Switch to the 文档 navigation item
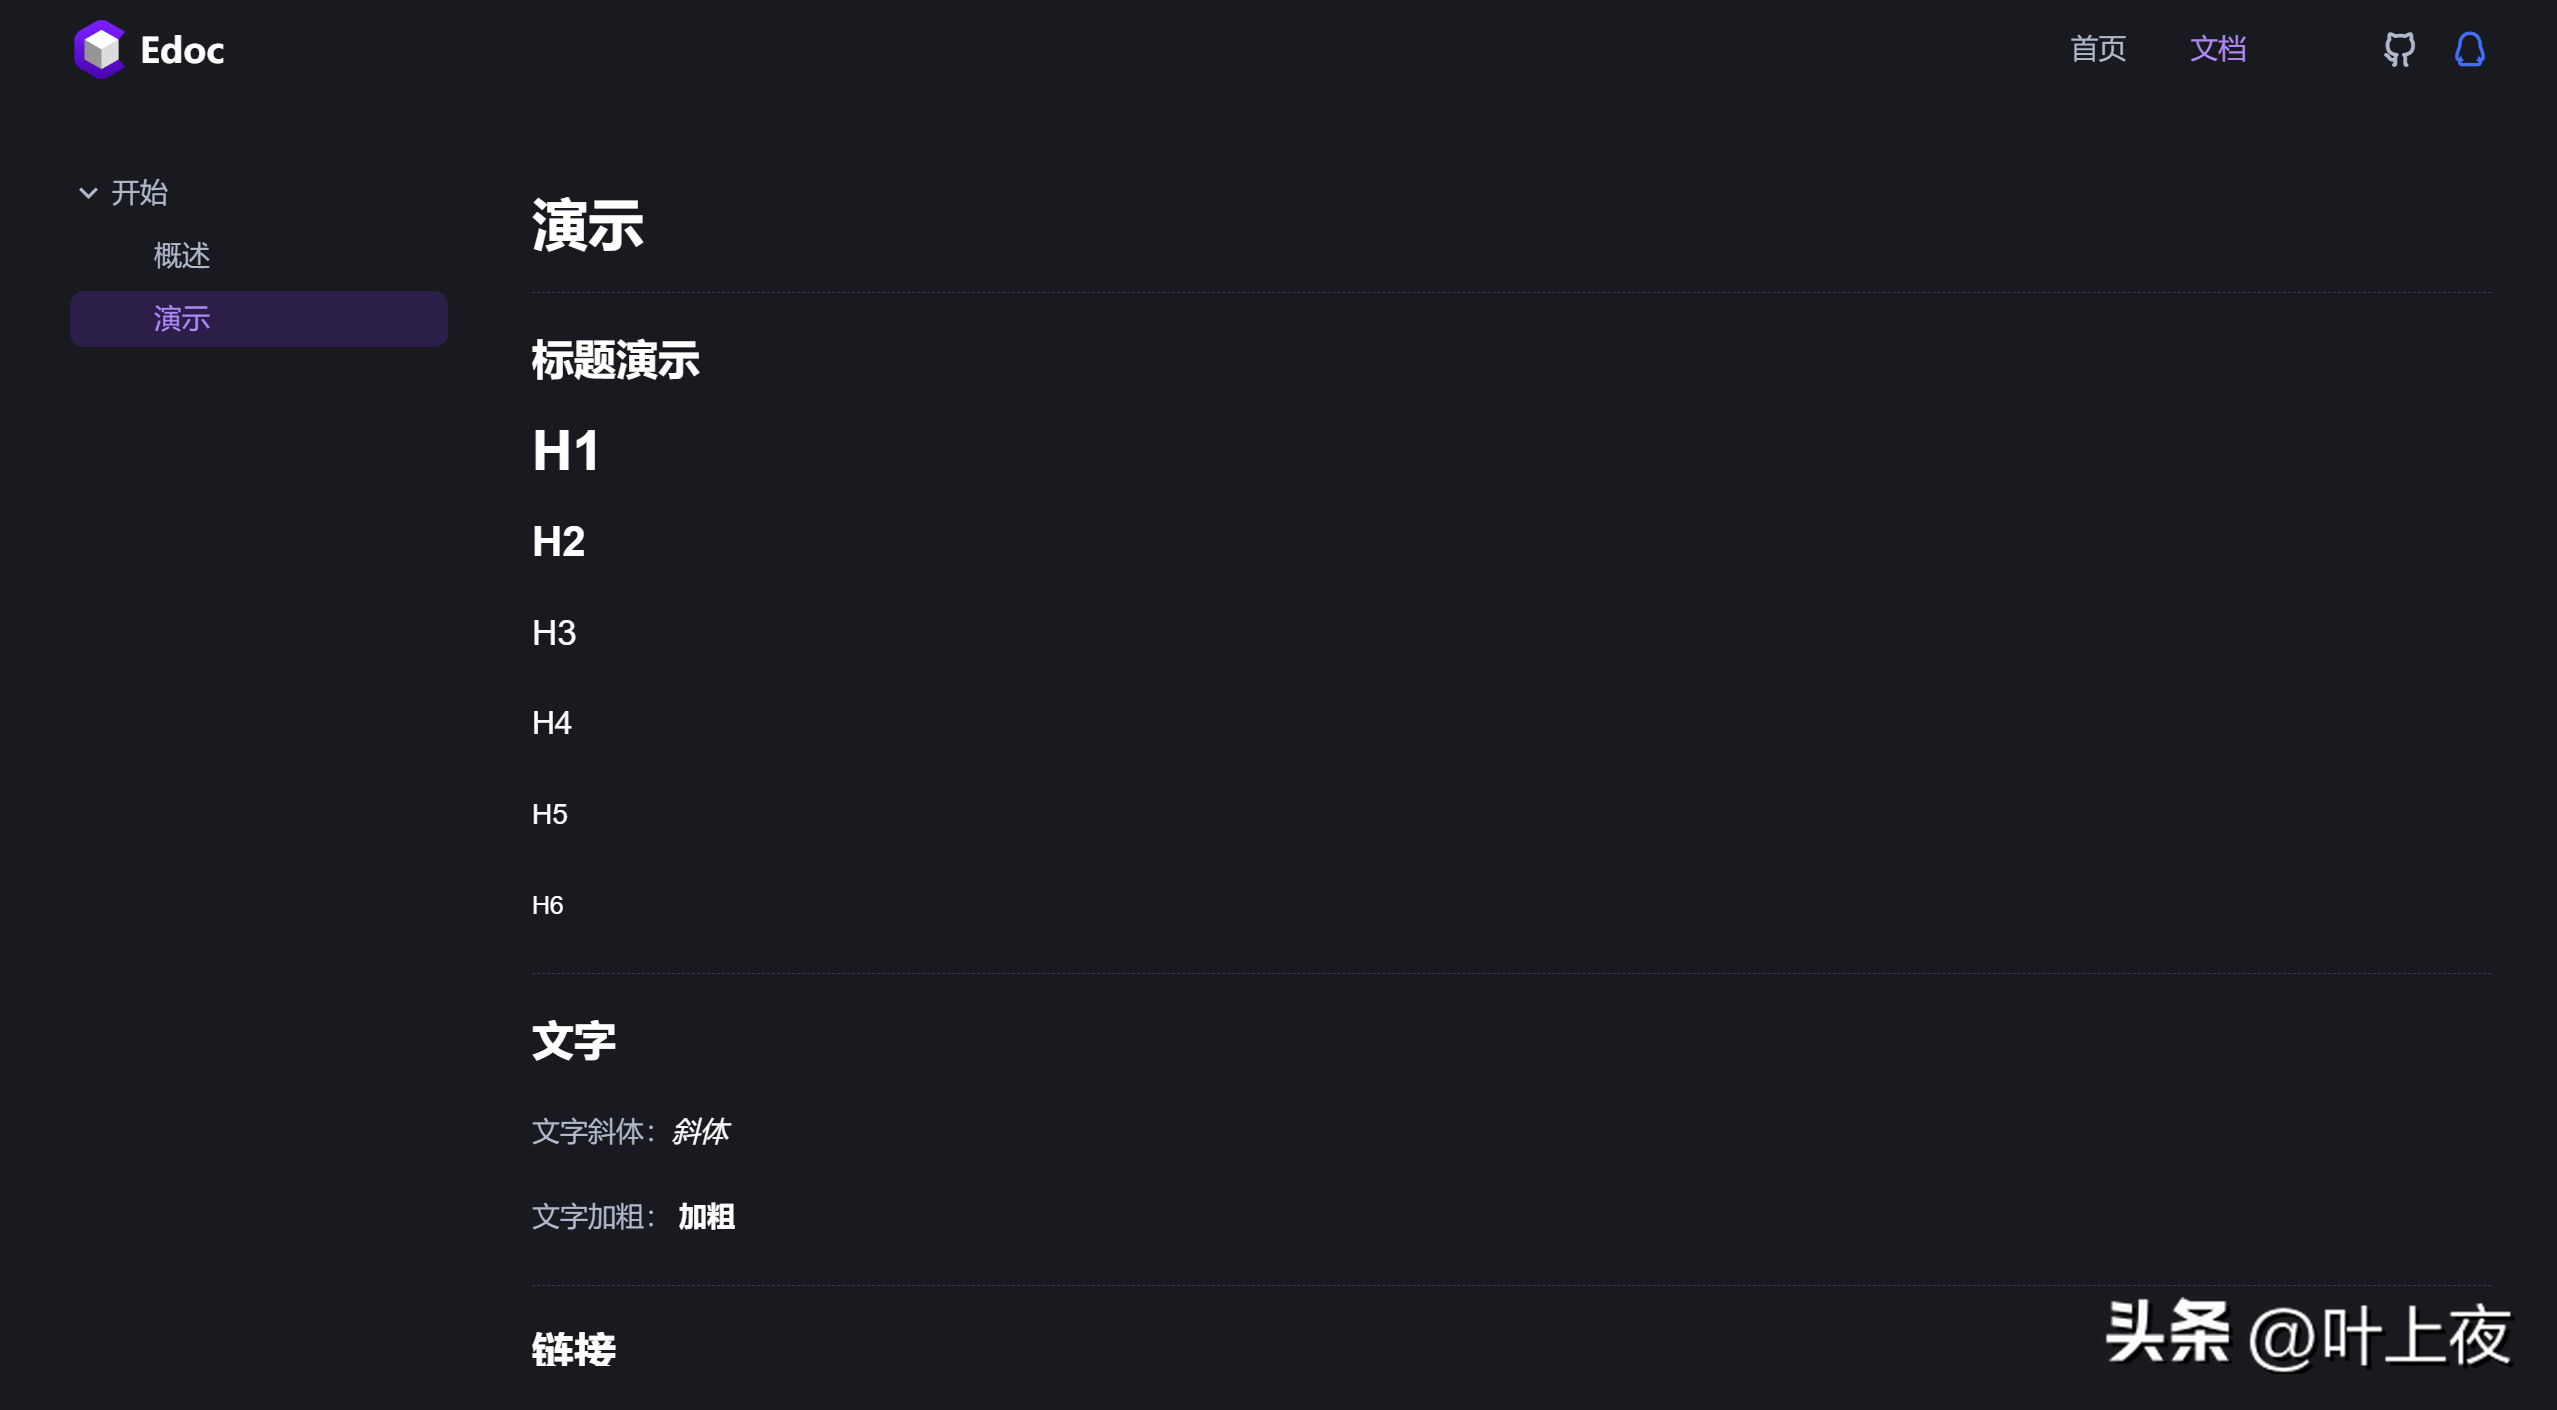This screenshot has width=2557, height=1410. click(x=2217, y=49)
